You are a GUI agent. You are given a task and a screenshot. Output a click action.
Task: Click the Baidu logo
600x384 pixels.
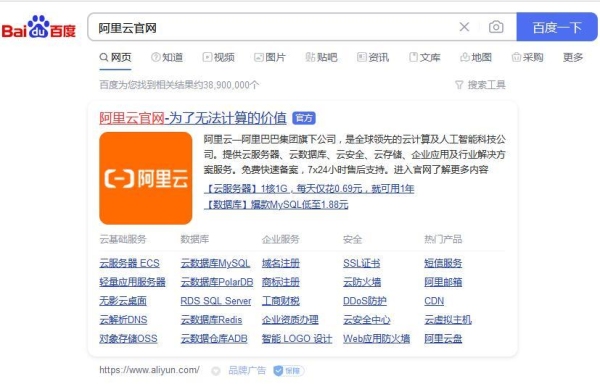[39, 27]
